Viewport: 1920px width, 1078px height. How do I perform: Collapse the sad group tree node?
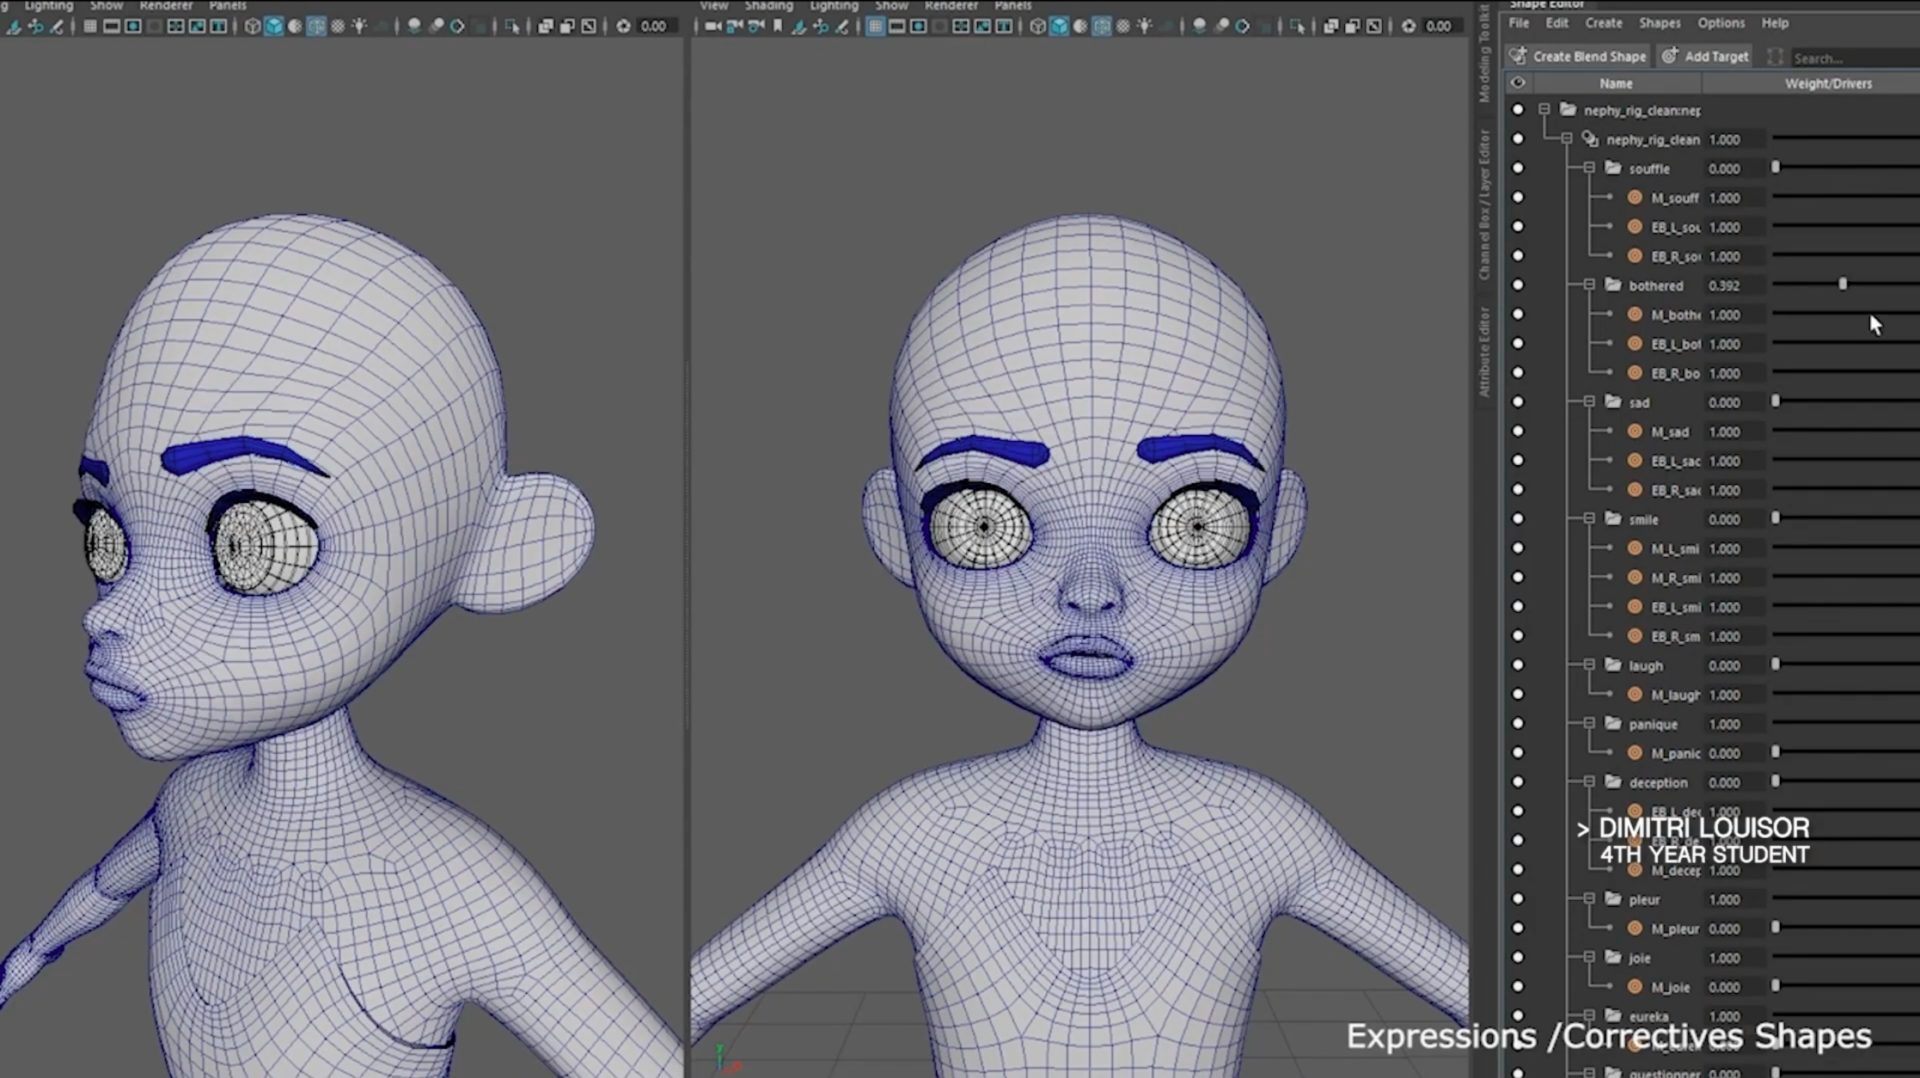[x=1589, y=402]
